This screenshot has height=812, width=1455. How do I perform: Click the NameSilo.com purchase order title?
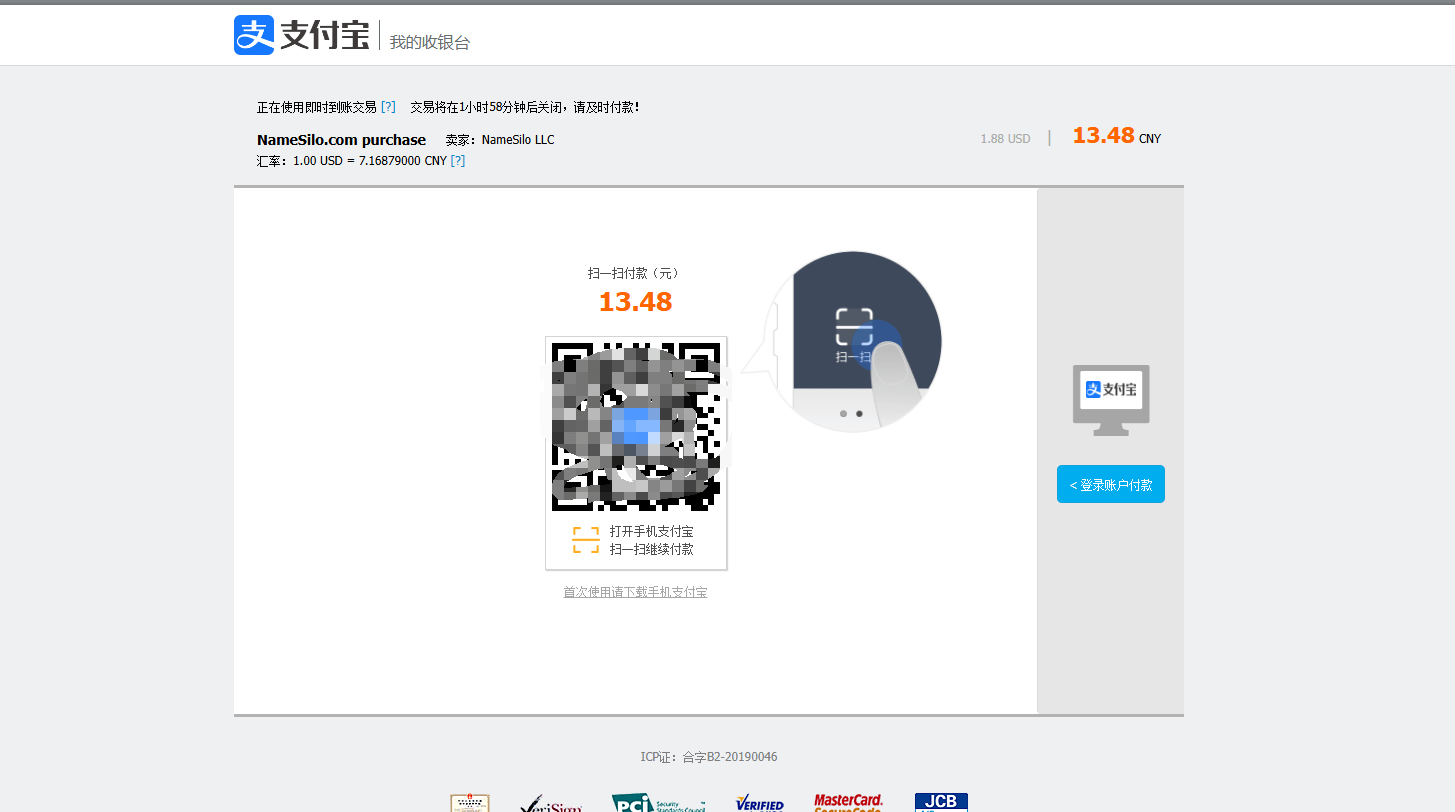click(341, 140)
